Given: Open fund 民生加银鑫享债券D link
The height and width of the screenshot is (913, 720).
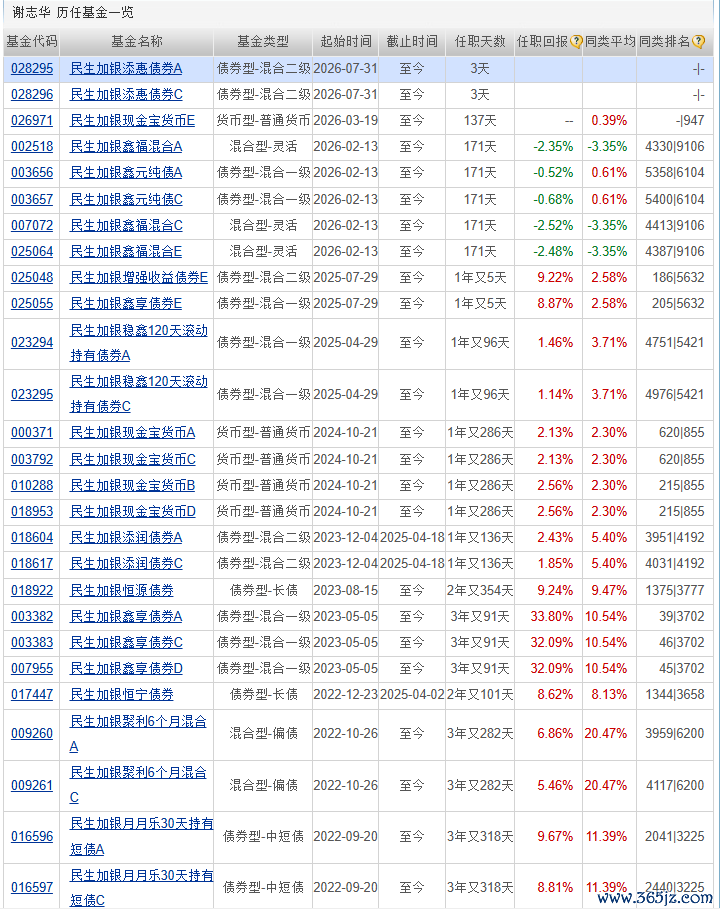Looking at the screenshot, I should (126, 669).
